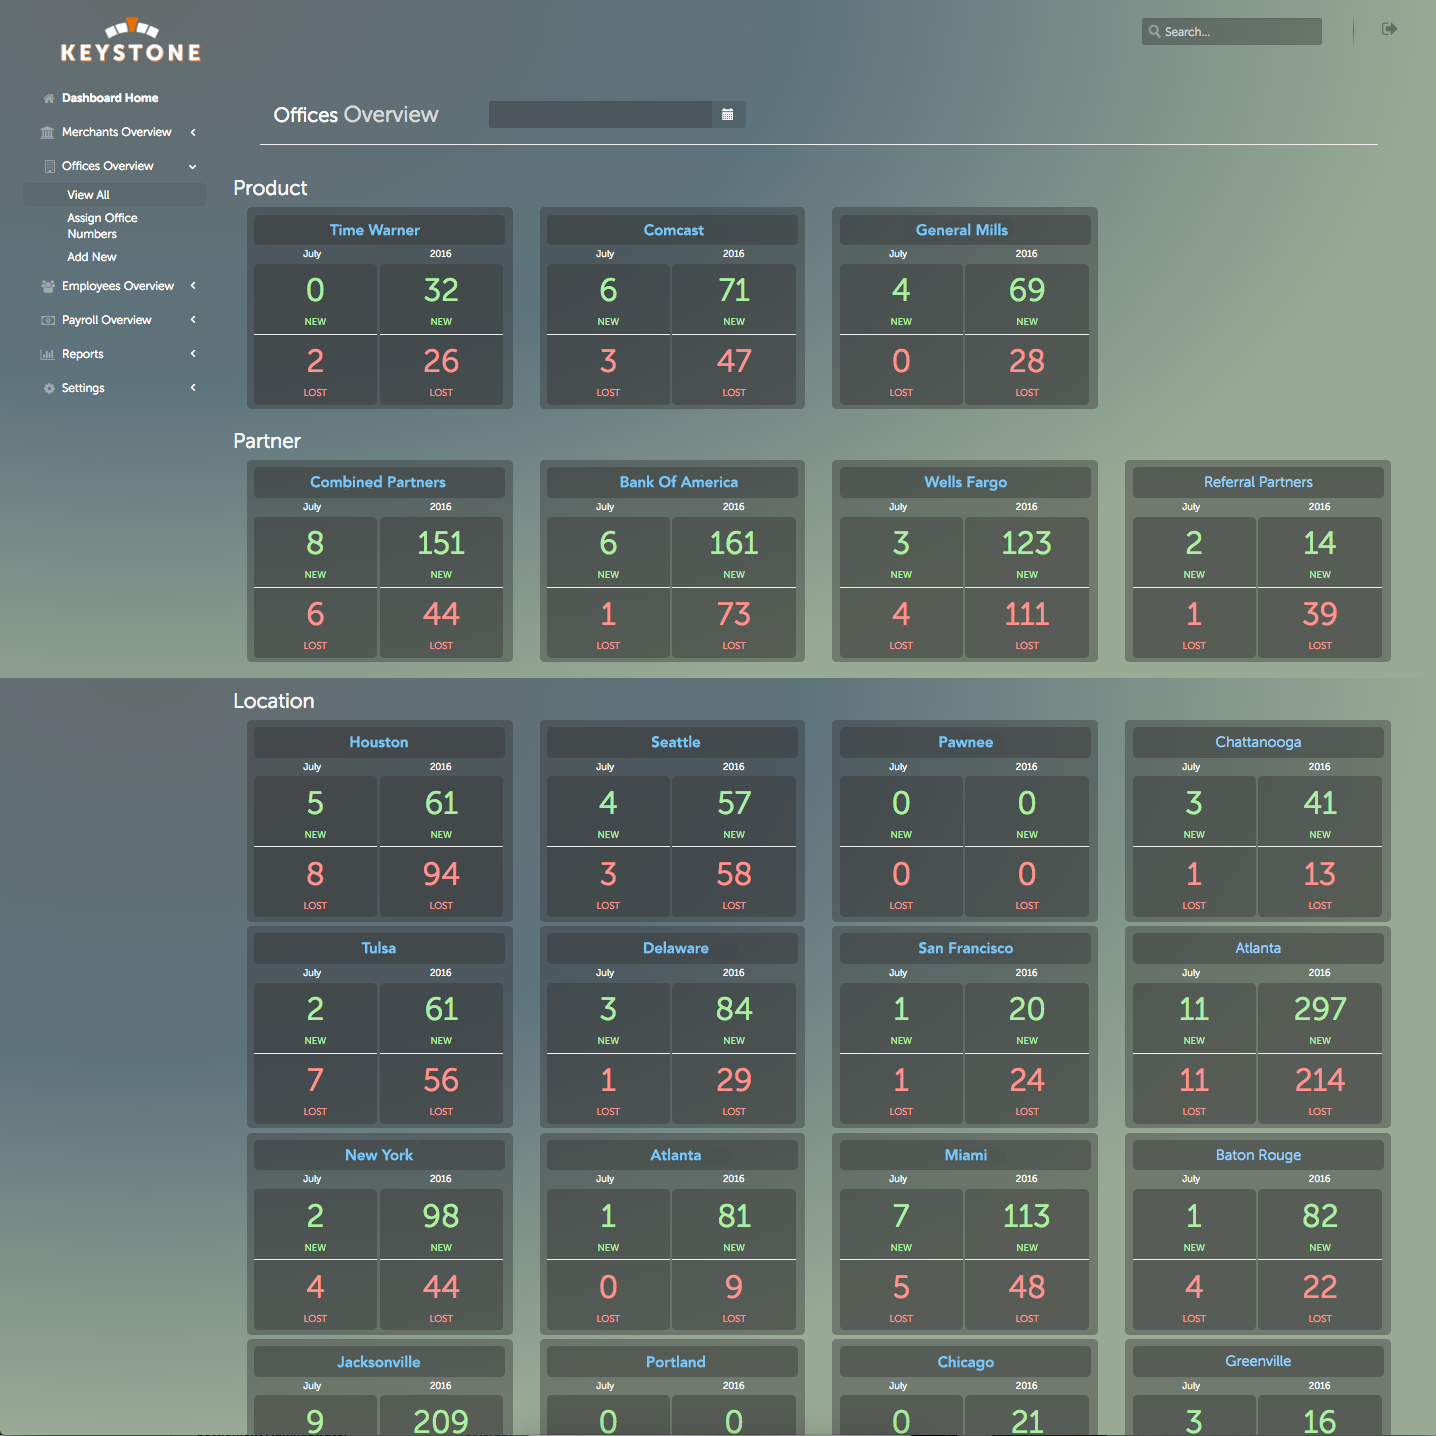Select View All under Offices Overview
This screenshot has height=1436, width=1436.
click(x=115, y=195)
